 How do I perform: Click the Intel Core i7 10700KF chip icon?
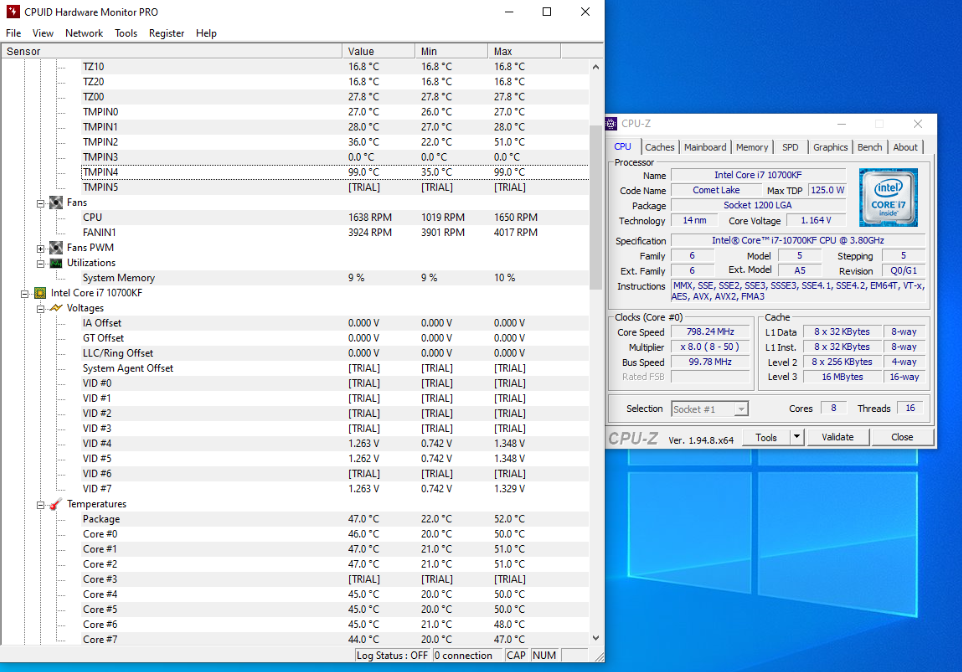[40, 293]
